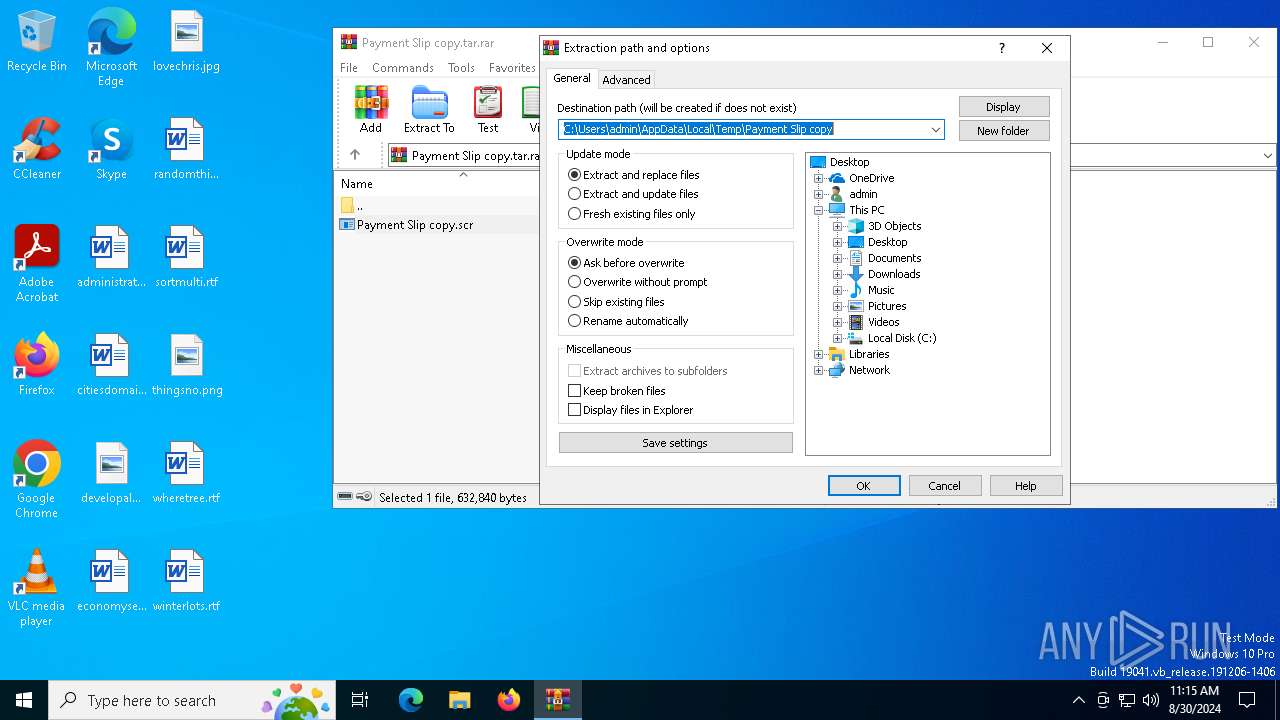This screenshot has width=1280, height=720.
Task: Open the Commands menu in WinRAR
Action: [403, 68]
